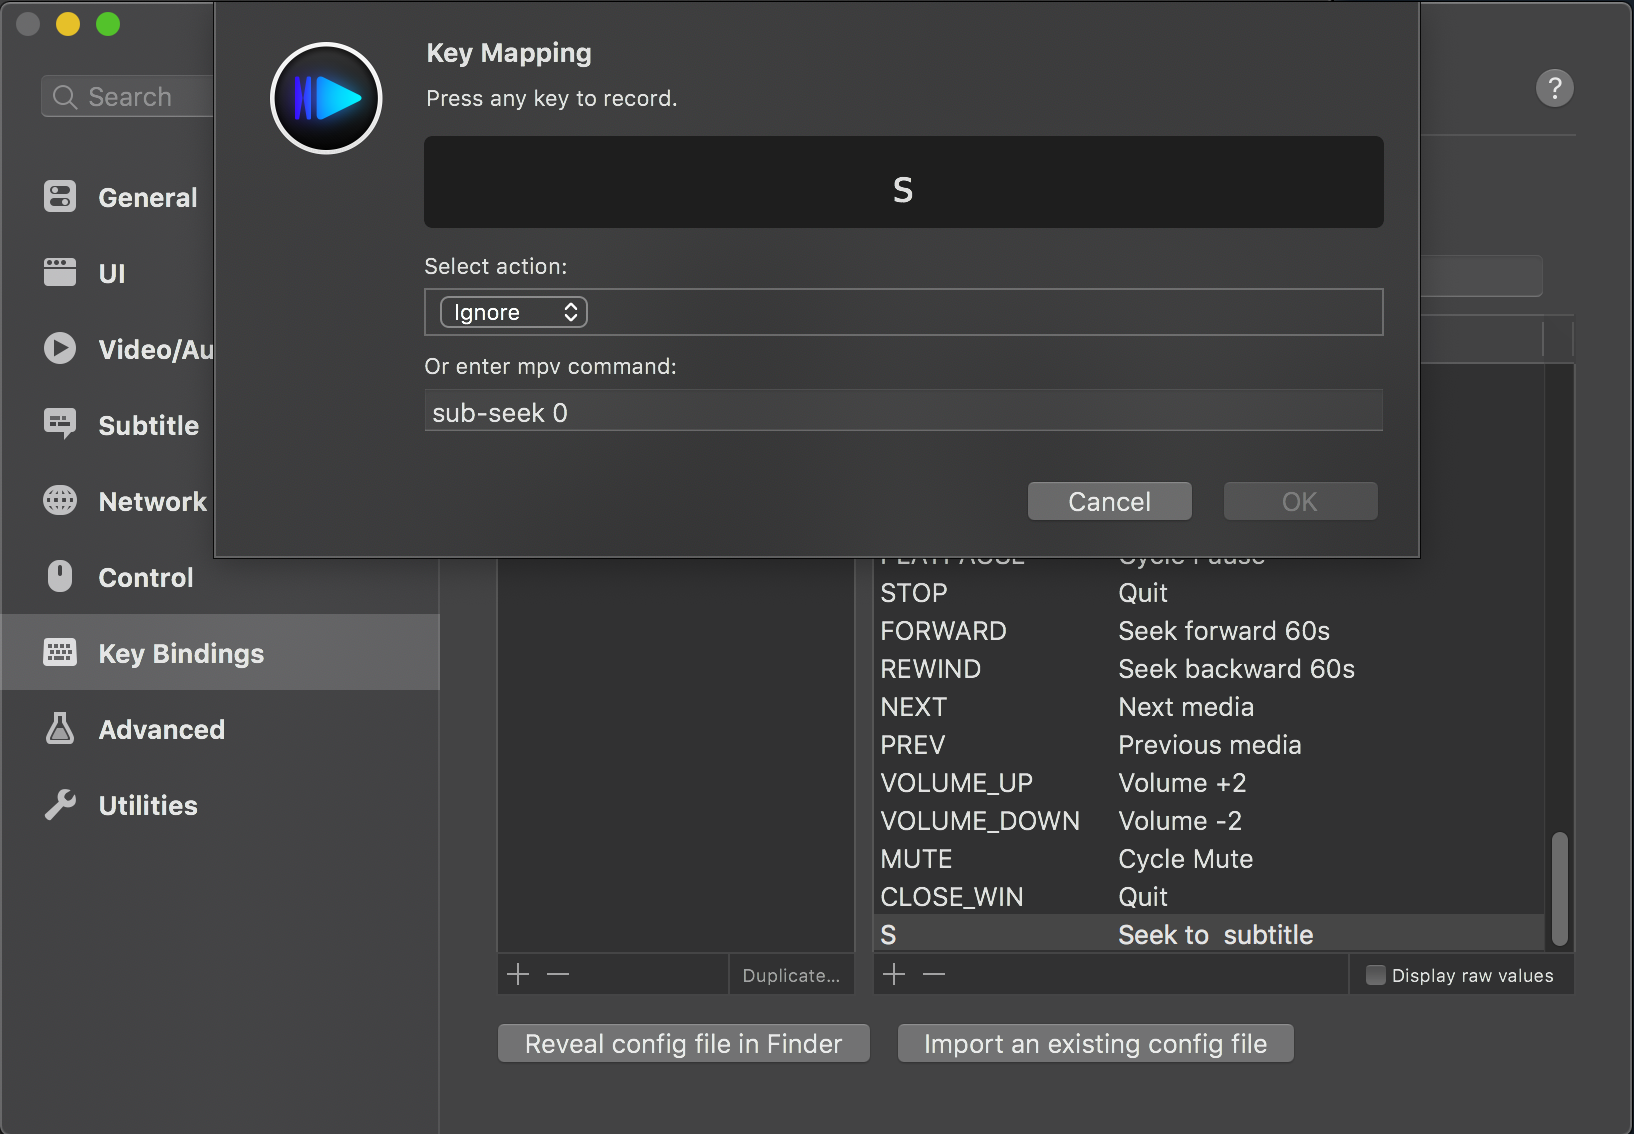Click the Network globe icon

coord(60,501)
